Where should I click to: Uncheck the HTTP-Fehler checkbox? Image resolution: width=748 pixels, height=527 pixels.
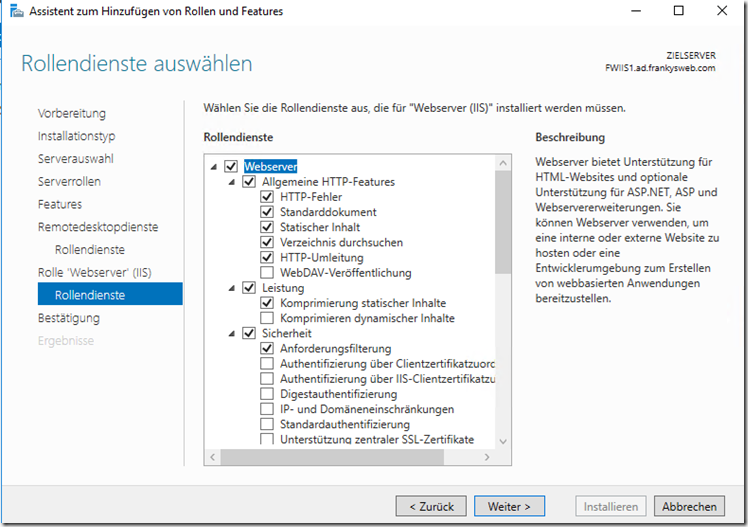267,197
